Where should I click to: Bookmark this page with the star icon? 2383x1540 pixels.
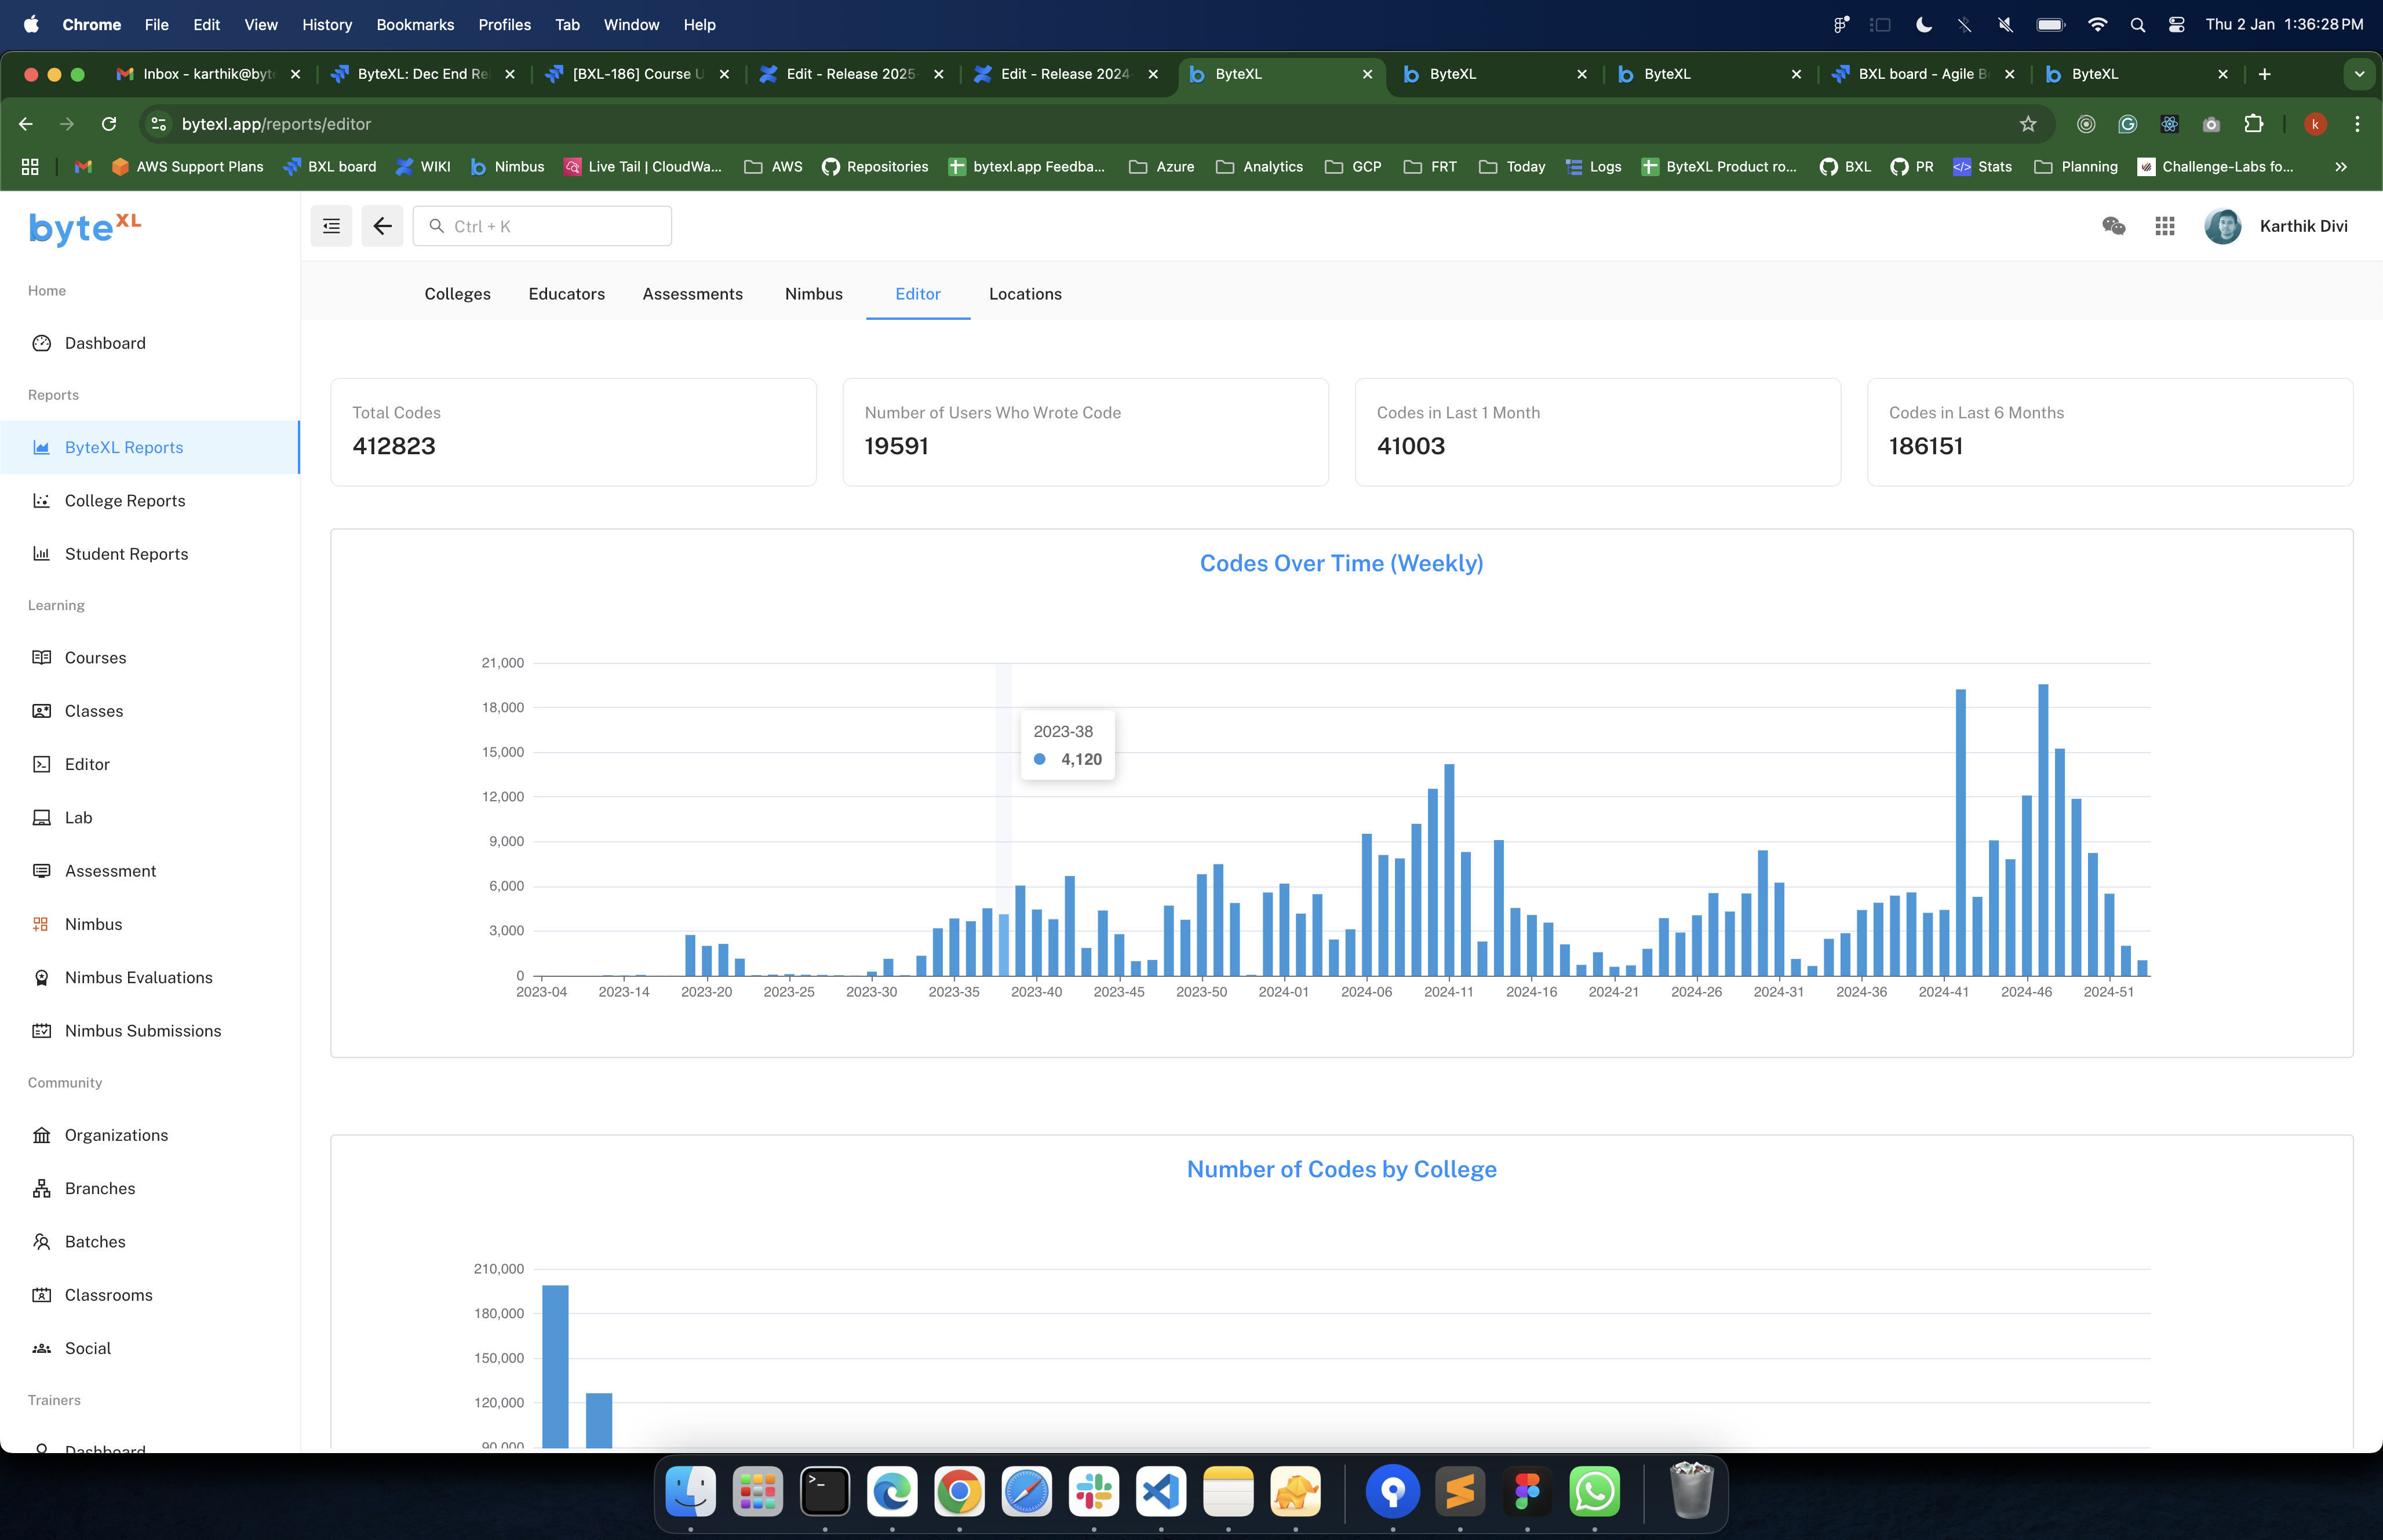click(2027, 124)
